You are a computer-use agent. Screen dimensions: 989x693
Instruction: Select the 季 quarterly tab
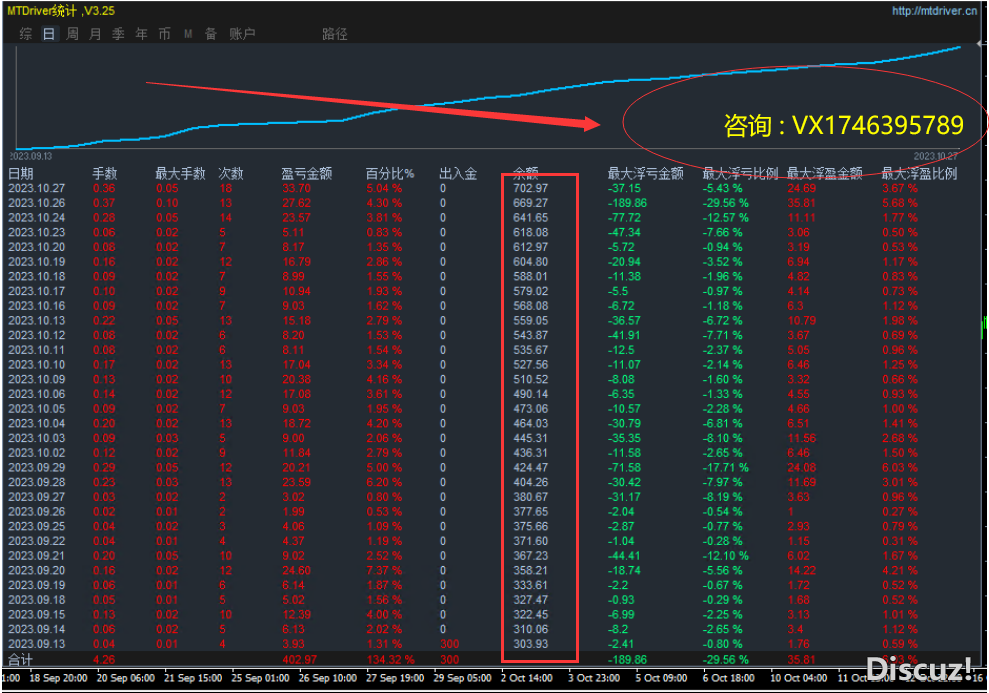118,34
